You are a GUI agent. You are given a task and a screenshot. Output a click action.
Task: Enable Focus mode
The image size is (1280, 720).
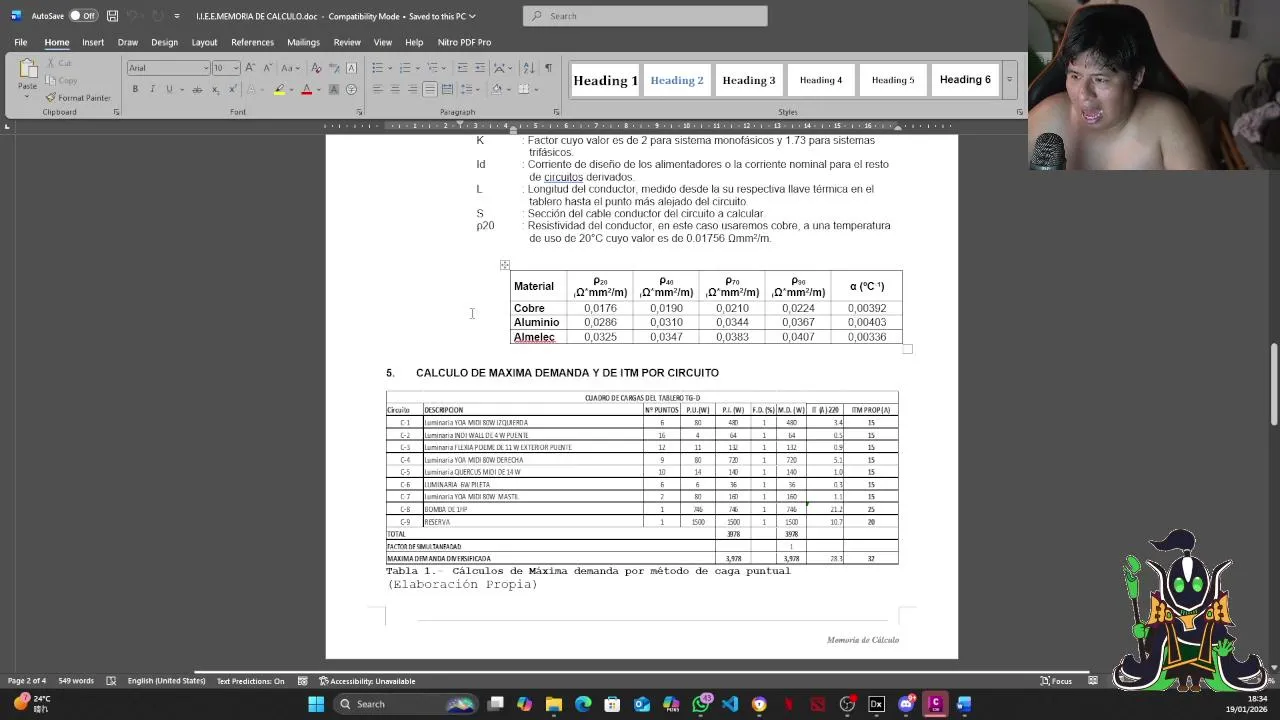point(1056,681)
